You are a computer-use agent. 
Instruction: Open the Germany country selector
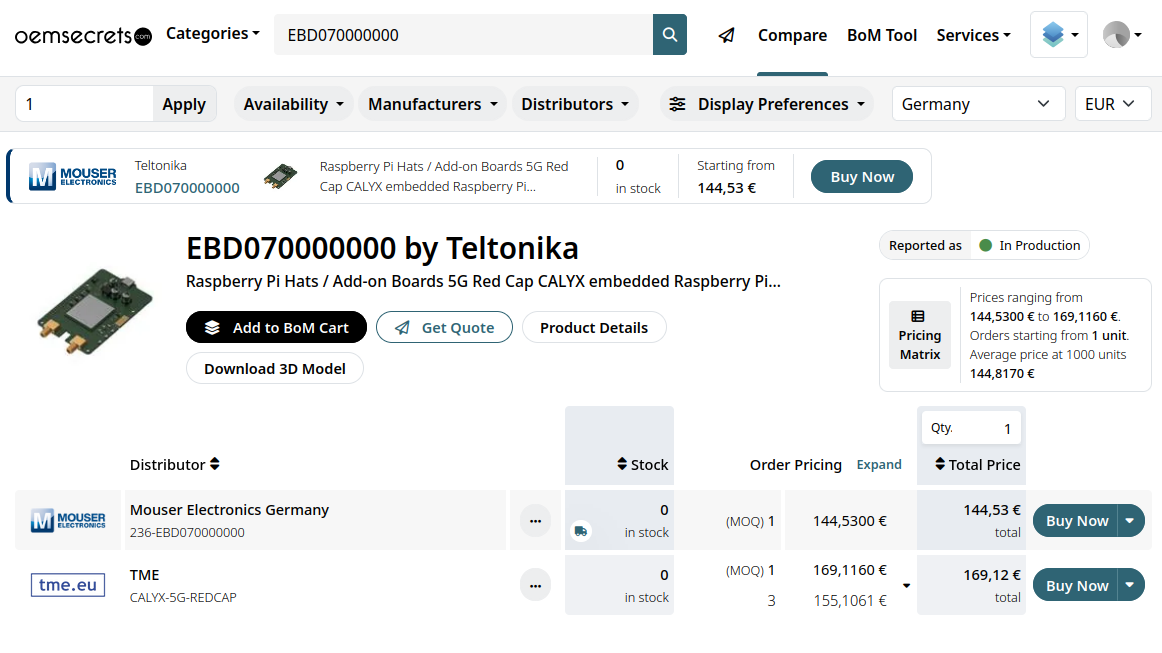click(976, 104)
